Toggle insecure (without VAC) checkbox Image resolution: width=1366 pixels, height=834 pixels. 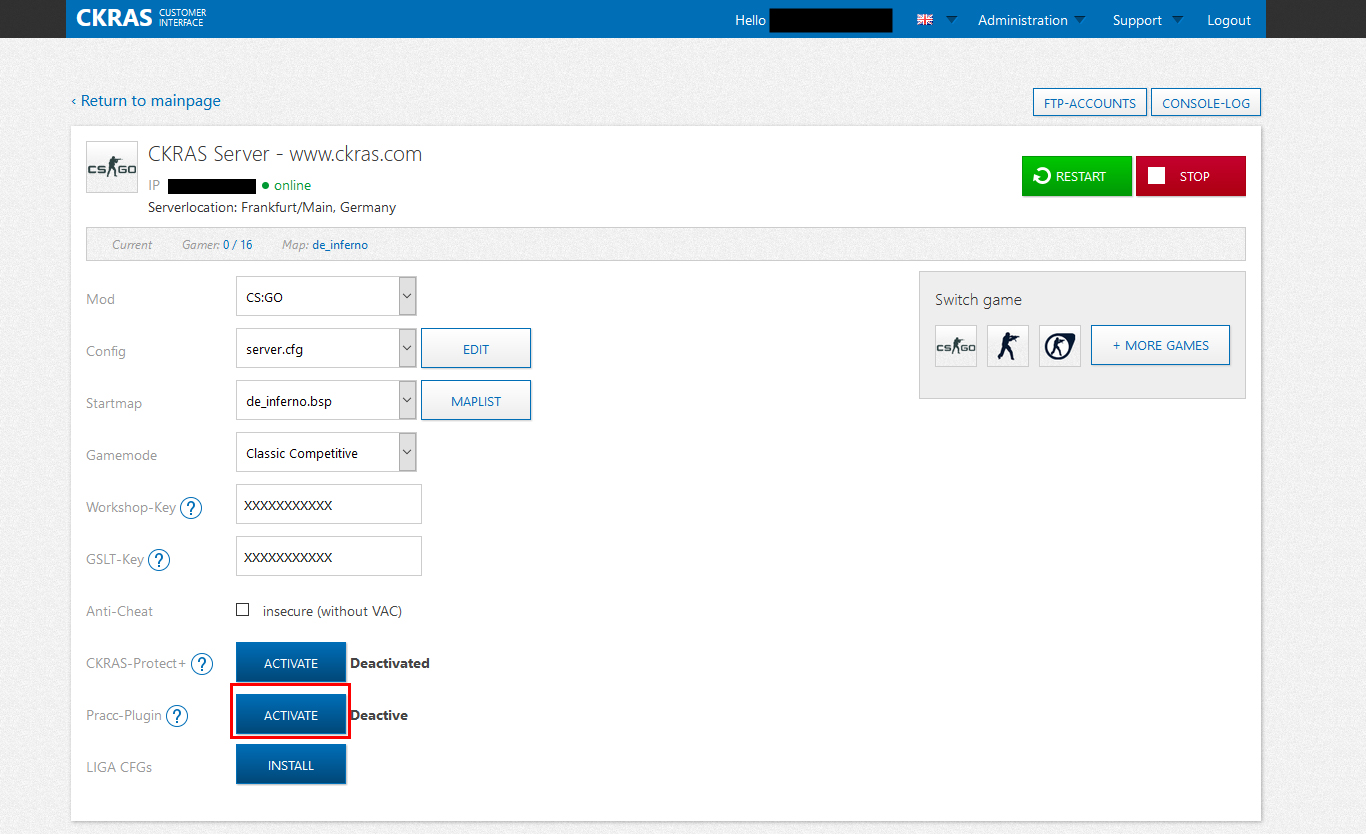(x=242, y=609)
